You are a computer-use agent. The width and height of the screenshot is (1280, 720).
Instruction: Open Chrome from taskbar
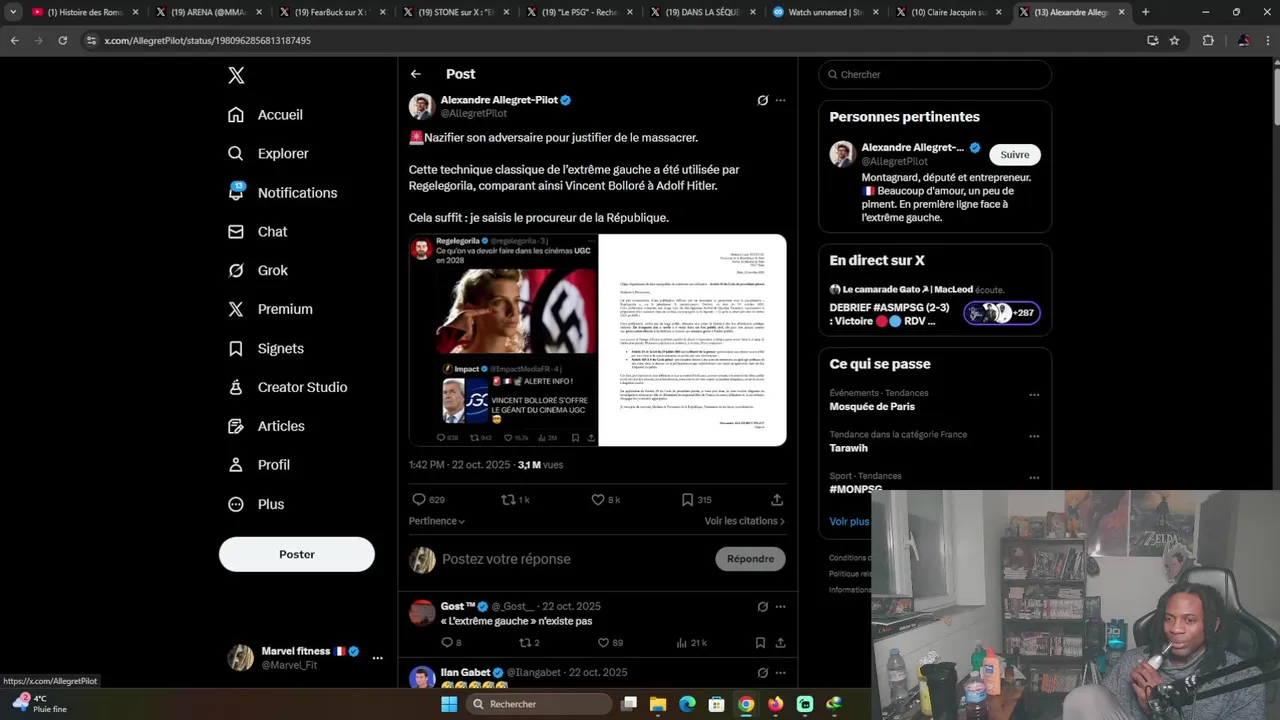point(746,704)
